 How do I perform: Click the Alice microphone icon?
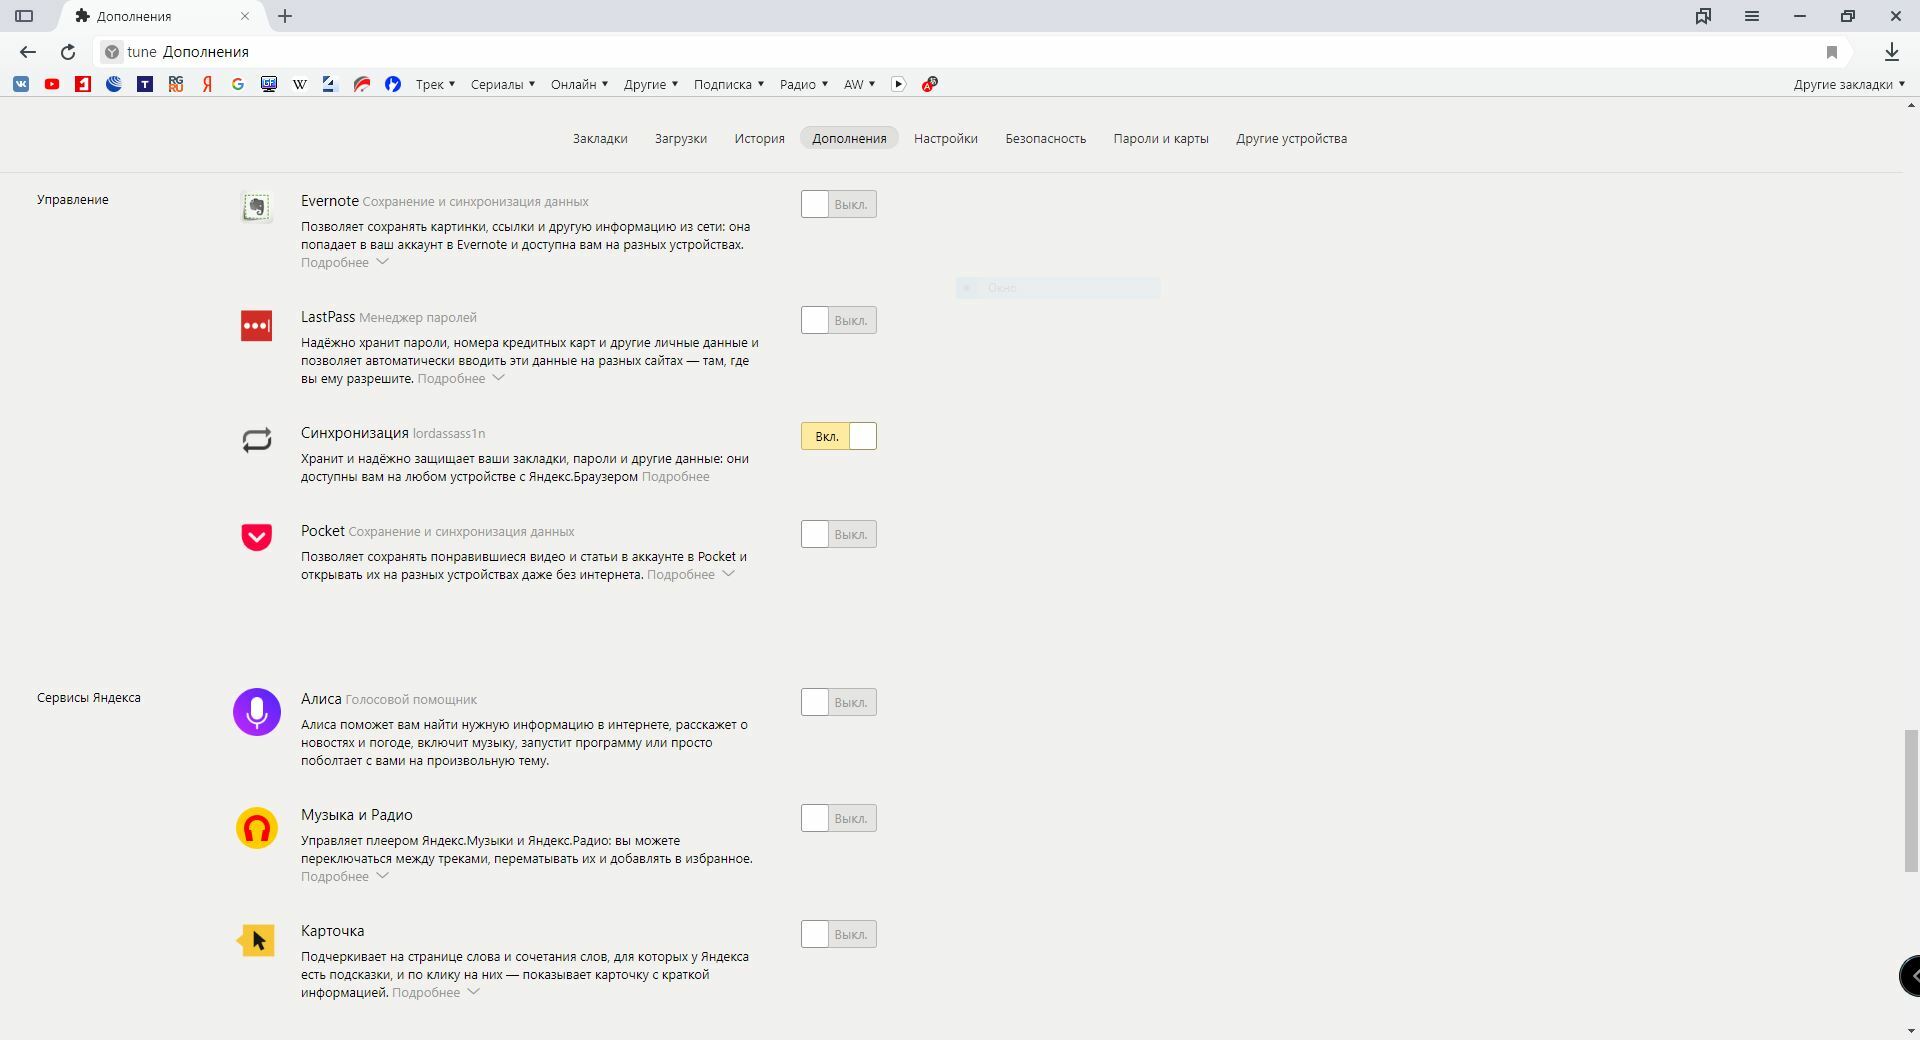pyautogui.click(x=257, y=712)
